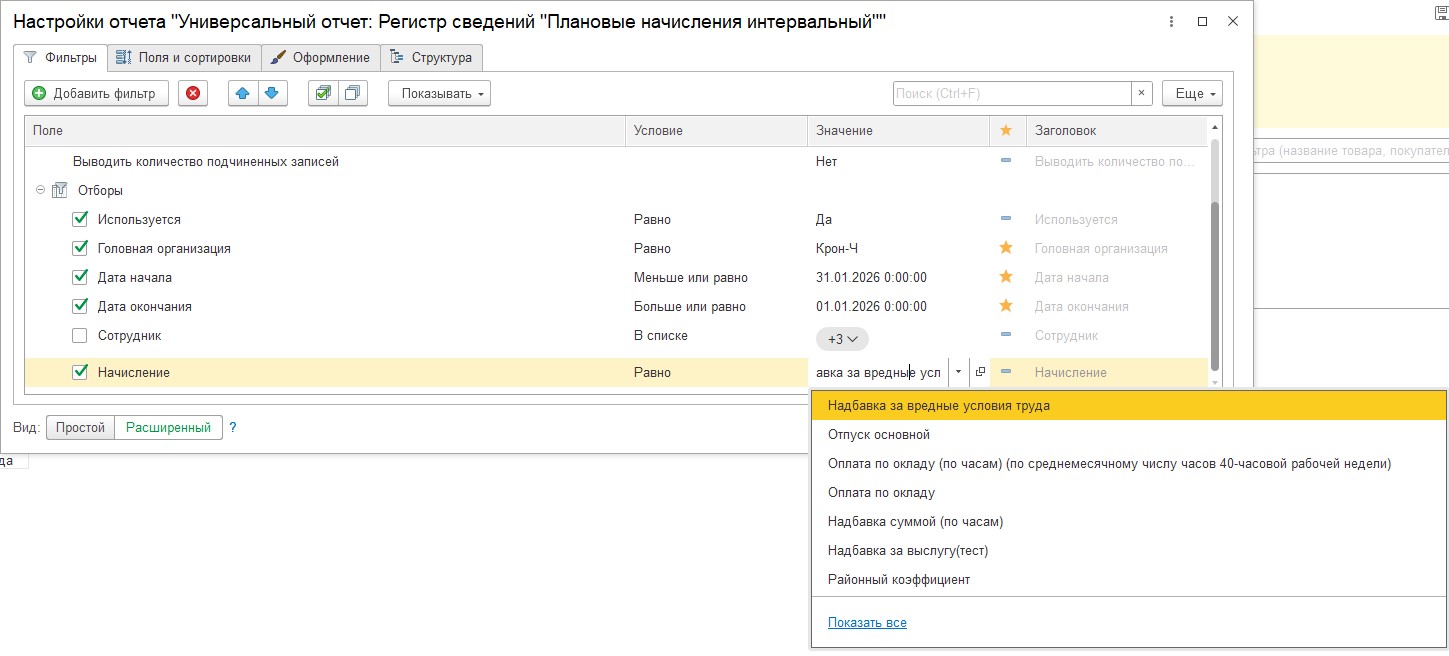Click the red delete filter icon
1449x656 pixels.
coord(193,93)
